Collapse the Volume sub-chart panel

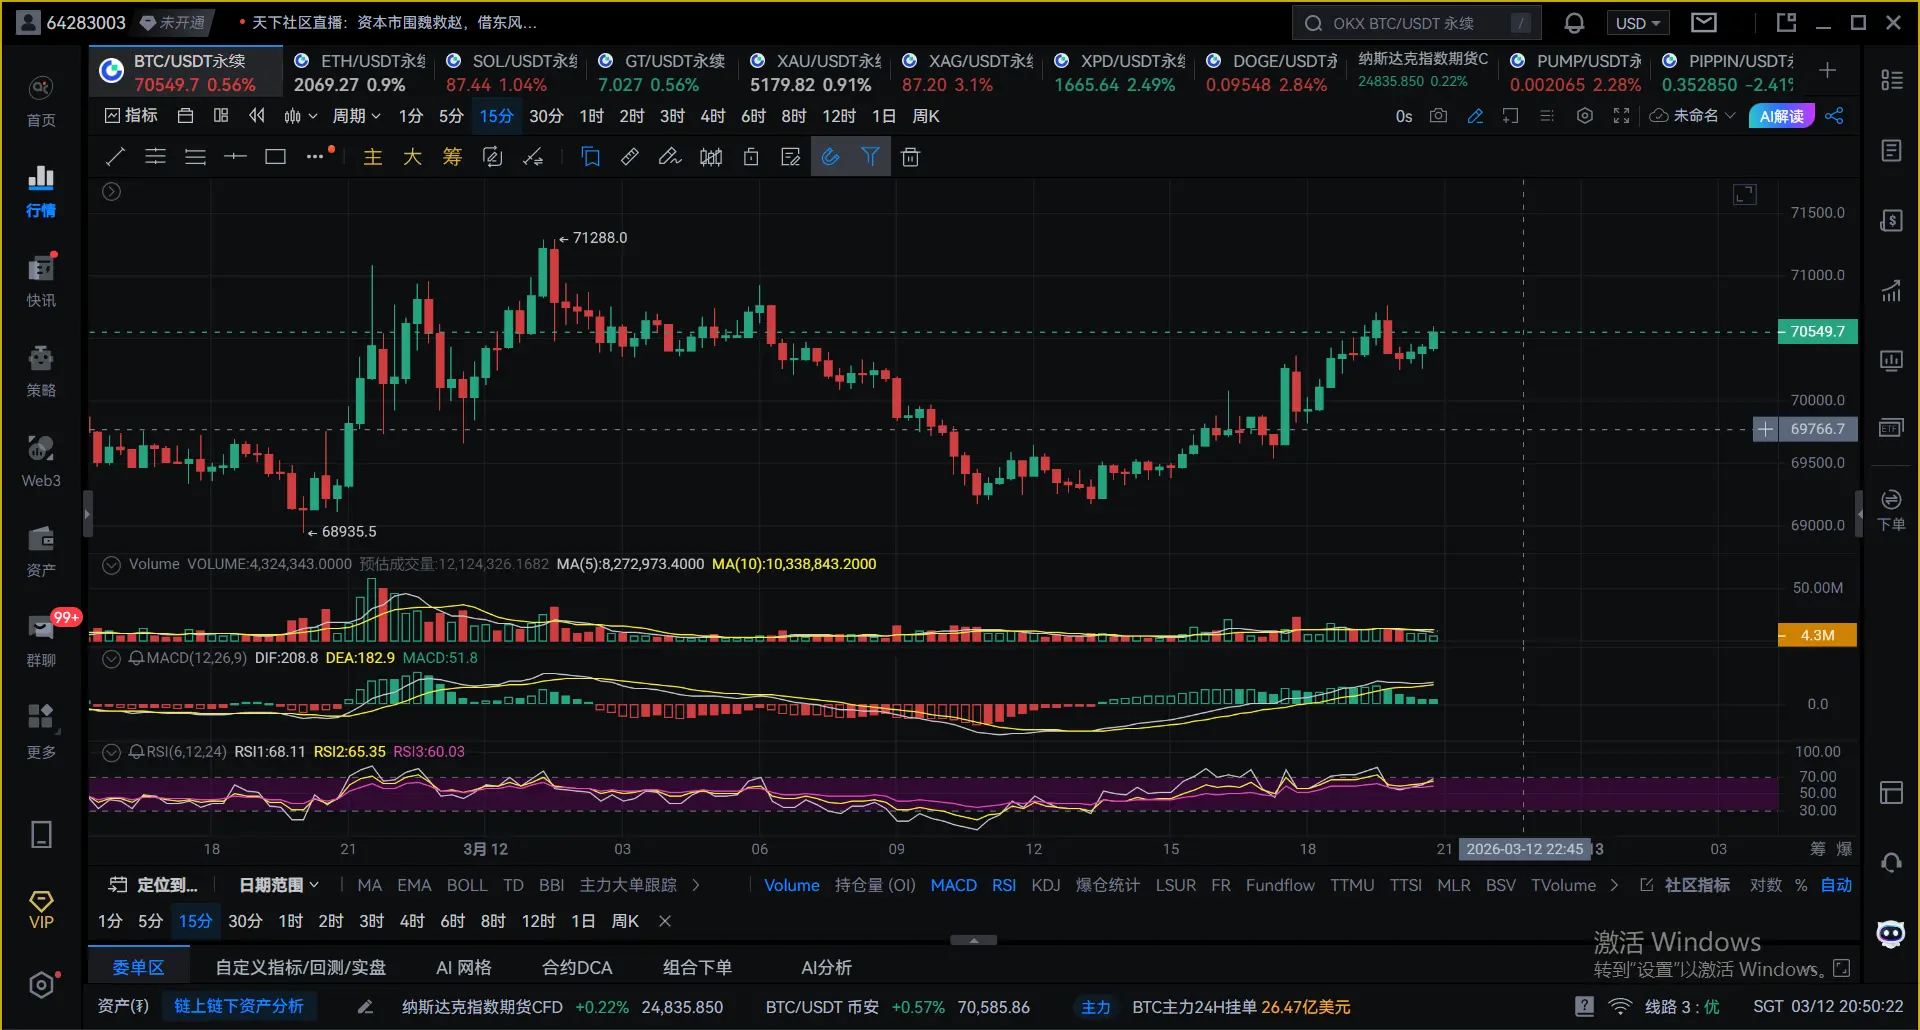[112, 564]
